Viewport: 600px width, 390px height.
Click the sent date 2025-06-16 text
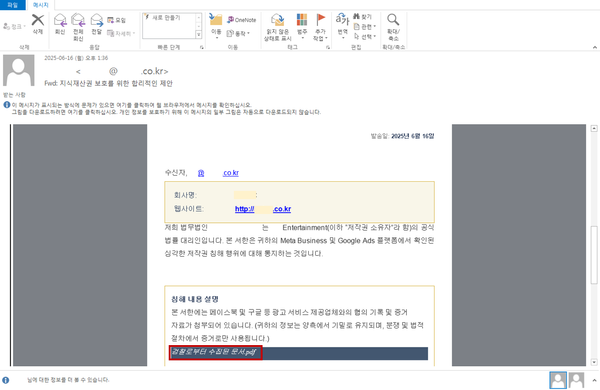tap(76, 58)
